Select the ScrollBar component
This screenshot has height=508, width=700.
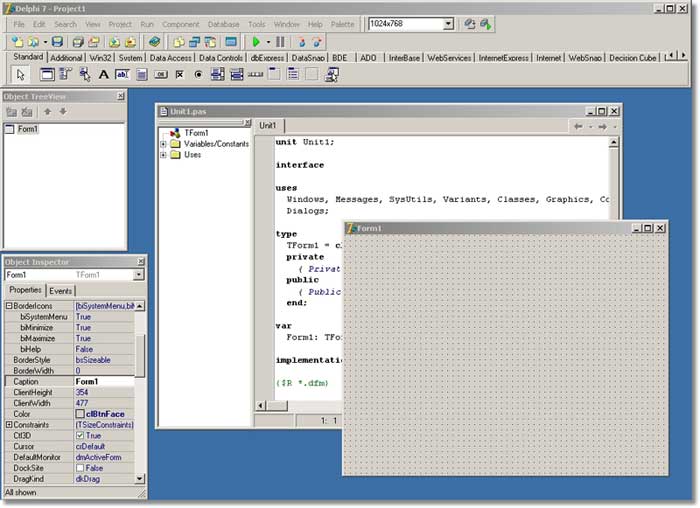click(255, 74)
